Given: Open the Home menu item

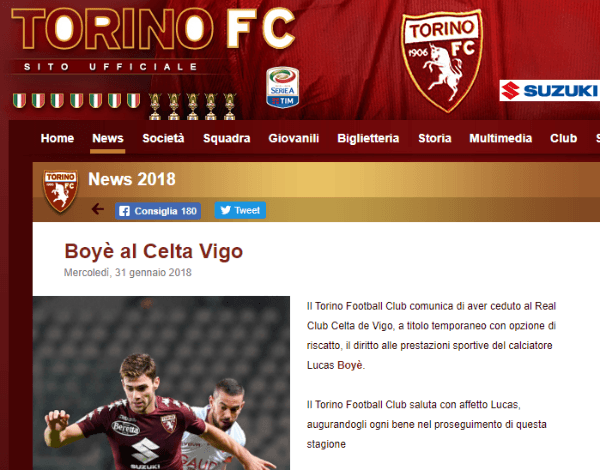Looking at the screenshot, I should [x=57, y=138].
